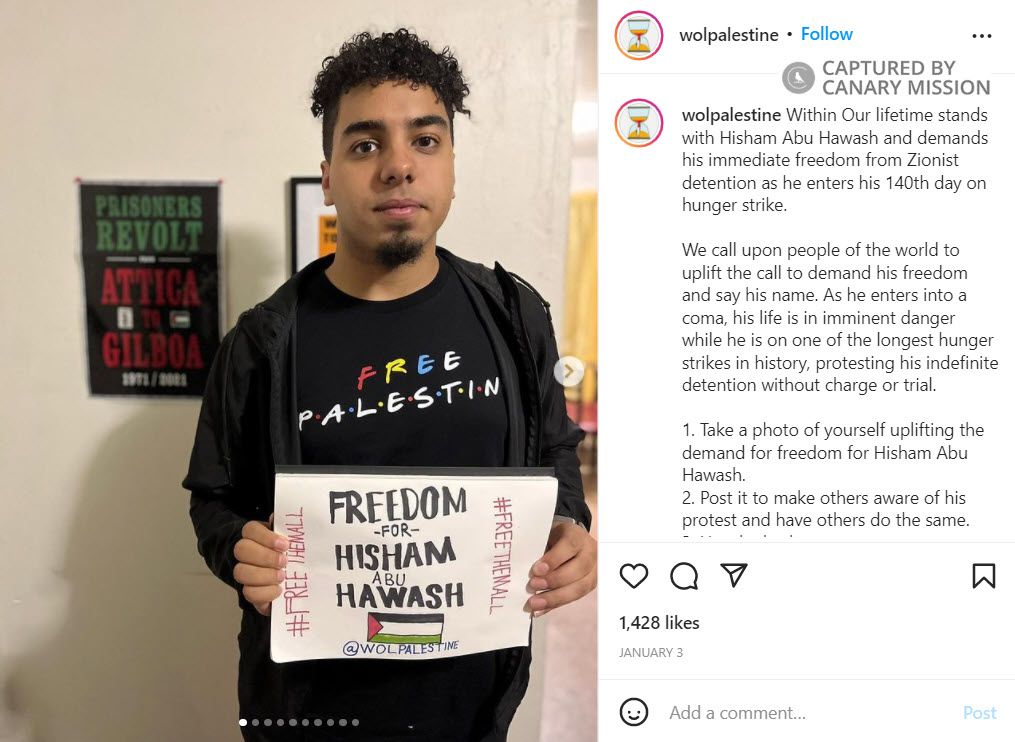1015x742 pixels.
Task: View the 1,428 likes list
Action: click(659, 623)
